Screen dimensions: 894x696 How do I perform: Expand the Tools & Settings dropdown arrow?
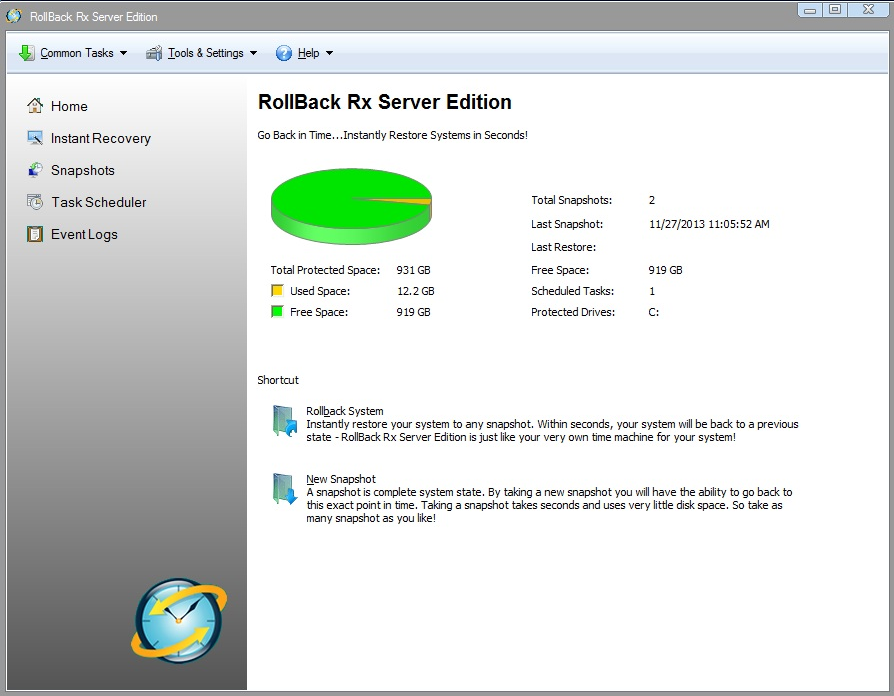254,53
